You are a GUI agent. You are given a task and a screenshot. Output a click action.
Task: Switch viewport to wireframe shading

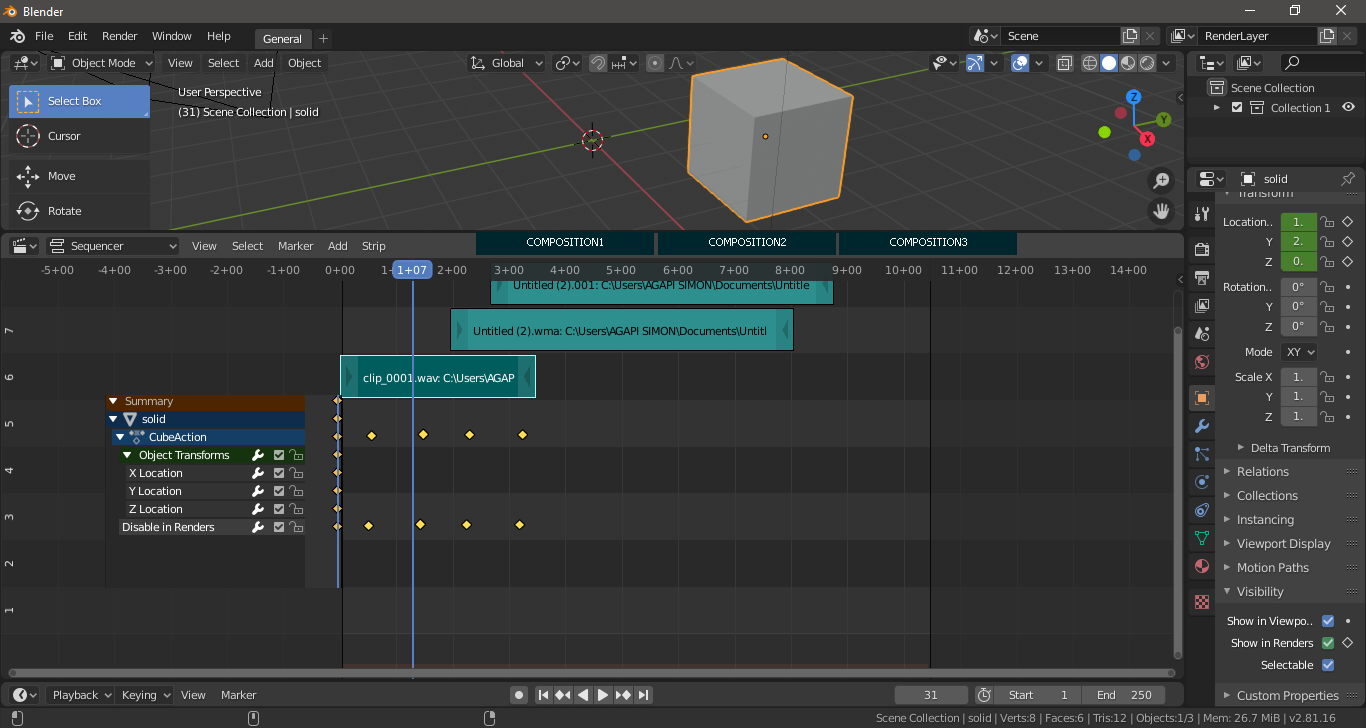1090,63
